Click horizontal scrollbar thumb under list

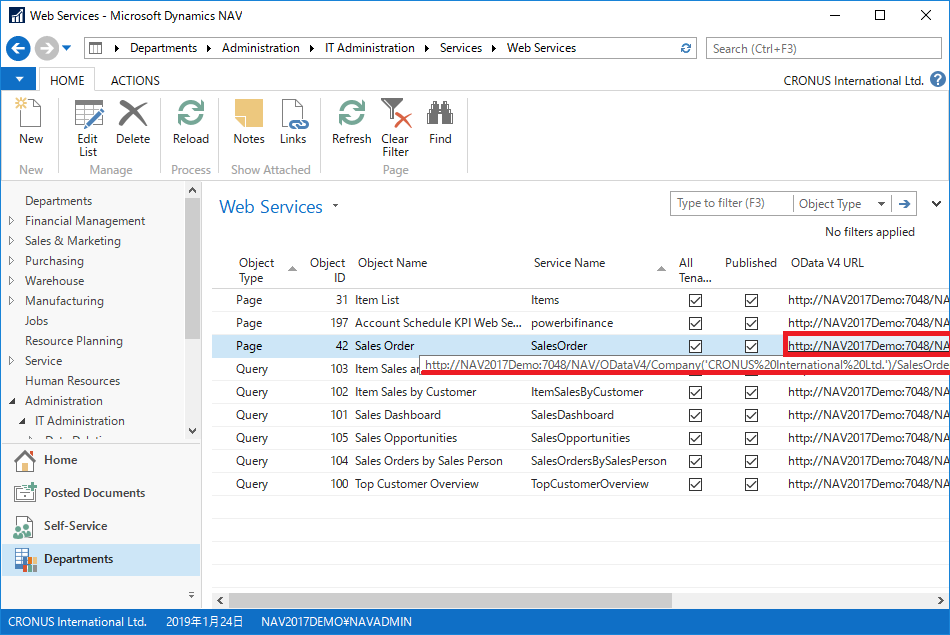tap(450, 600)
